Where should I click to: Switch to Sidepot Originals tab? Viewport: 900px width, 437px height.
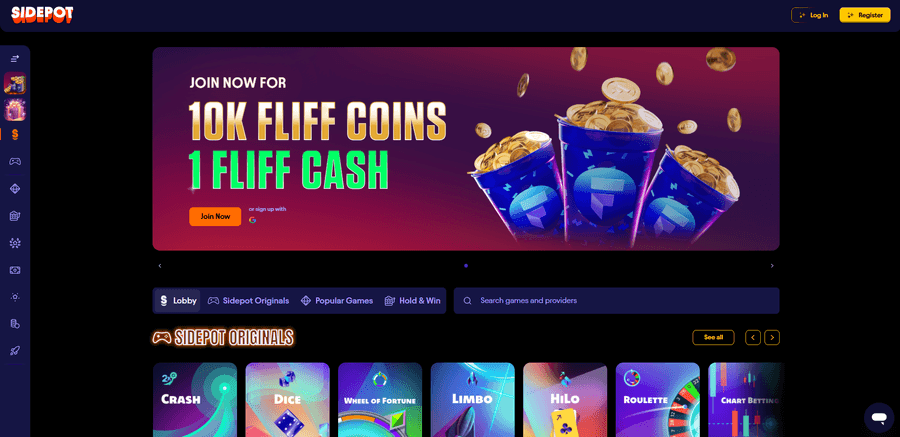click(x=249, y=301)
